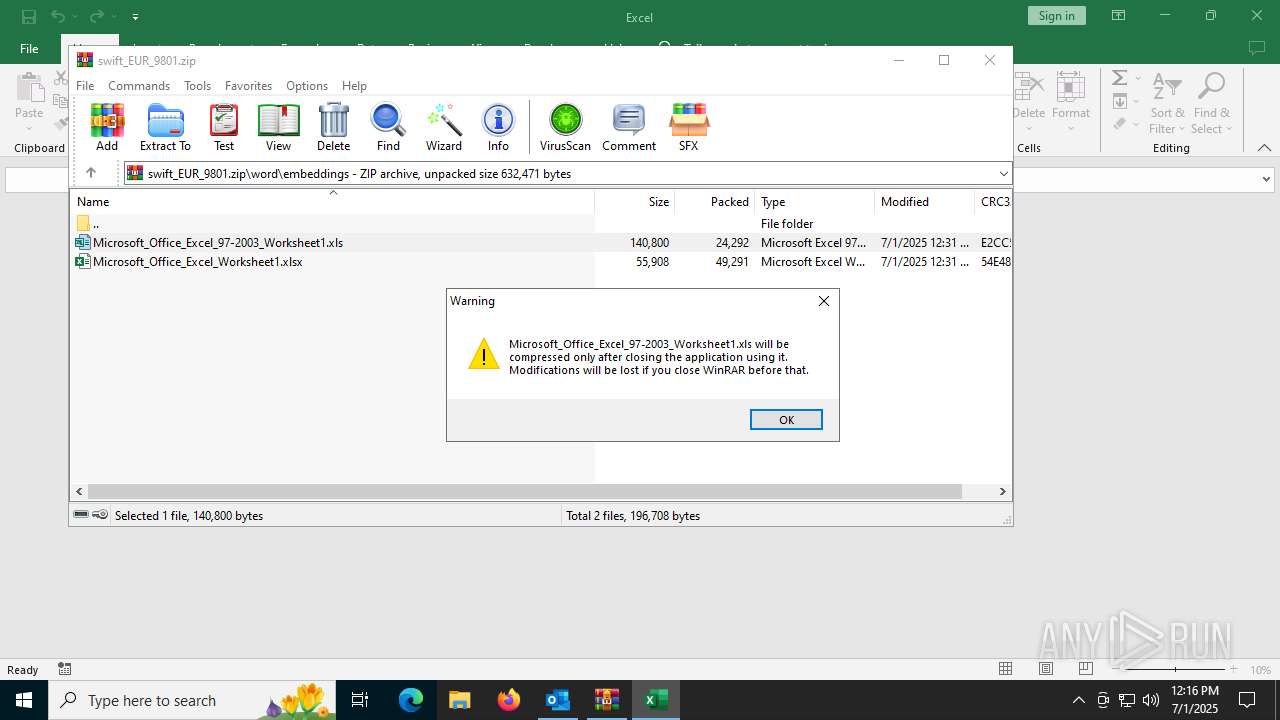Switch to Excel Page Break Preview

[x=1086, y=669]
